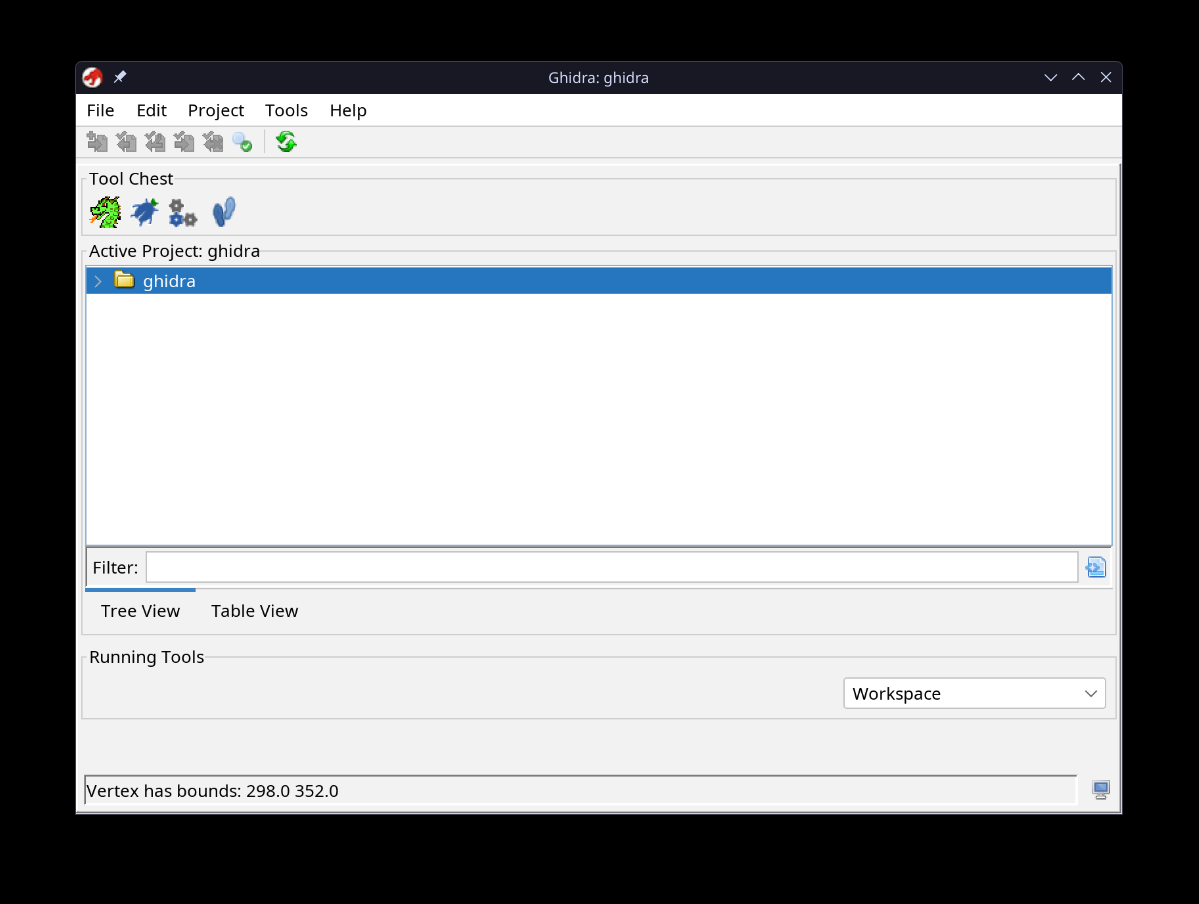Screen dimensions: 1199x904
Task: Open the Help menu
Action: pos(348,110)
